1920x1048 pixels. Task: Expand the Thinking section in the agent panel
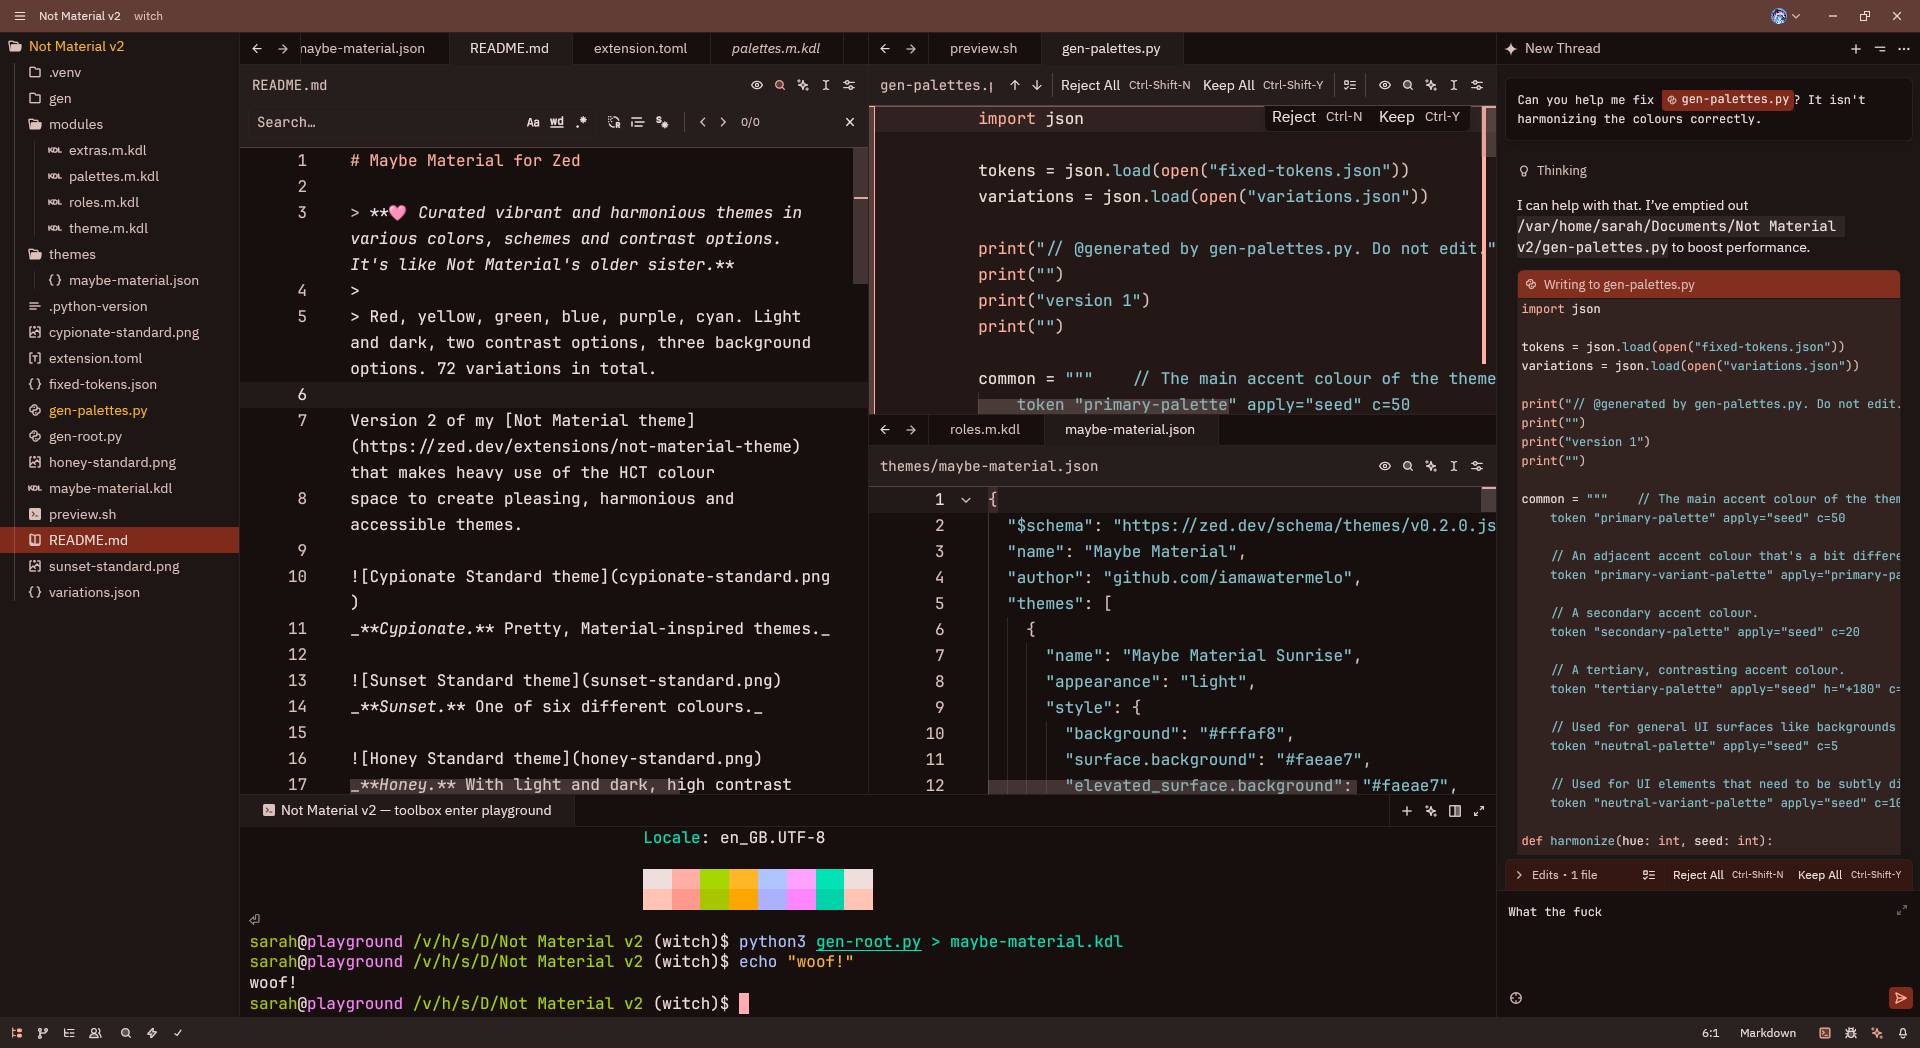point(1552,171)
